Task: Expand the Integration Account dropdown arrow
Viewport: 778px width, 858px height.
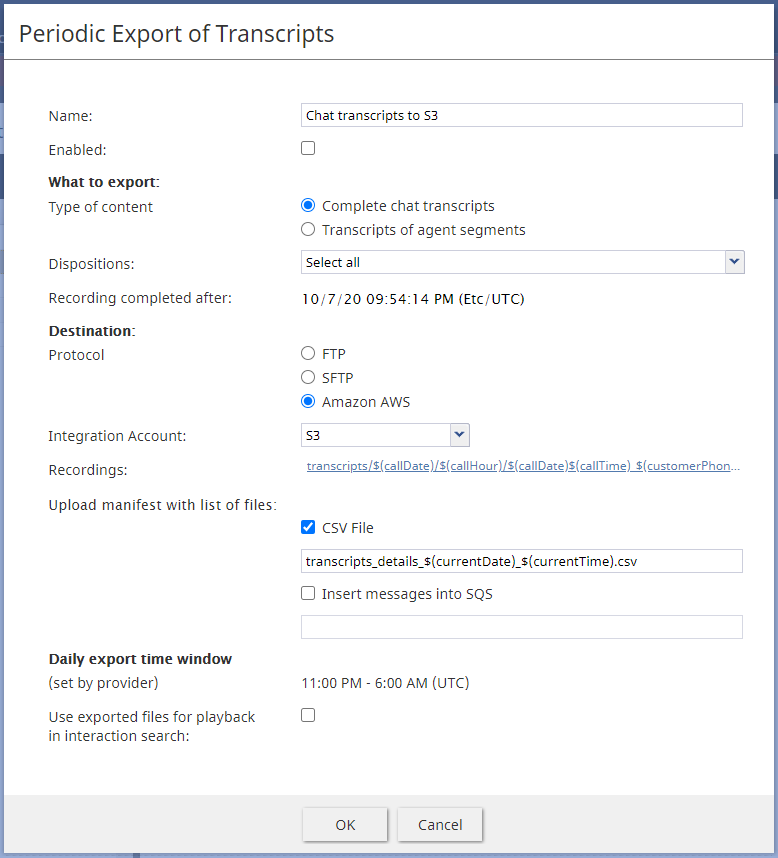Action: 460,435
